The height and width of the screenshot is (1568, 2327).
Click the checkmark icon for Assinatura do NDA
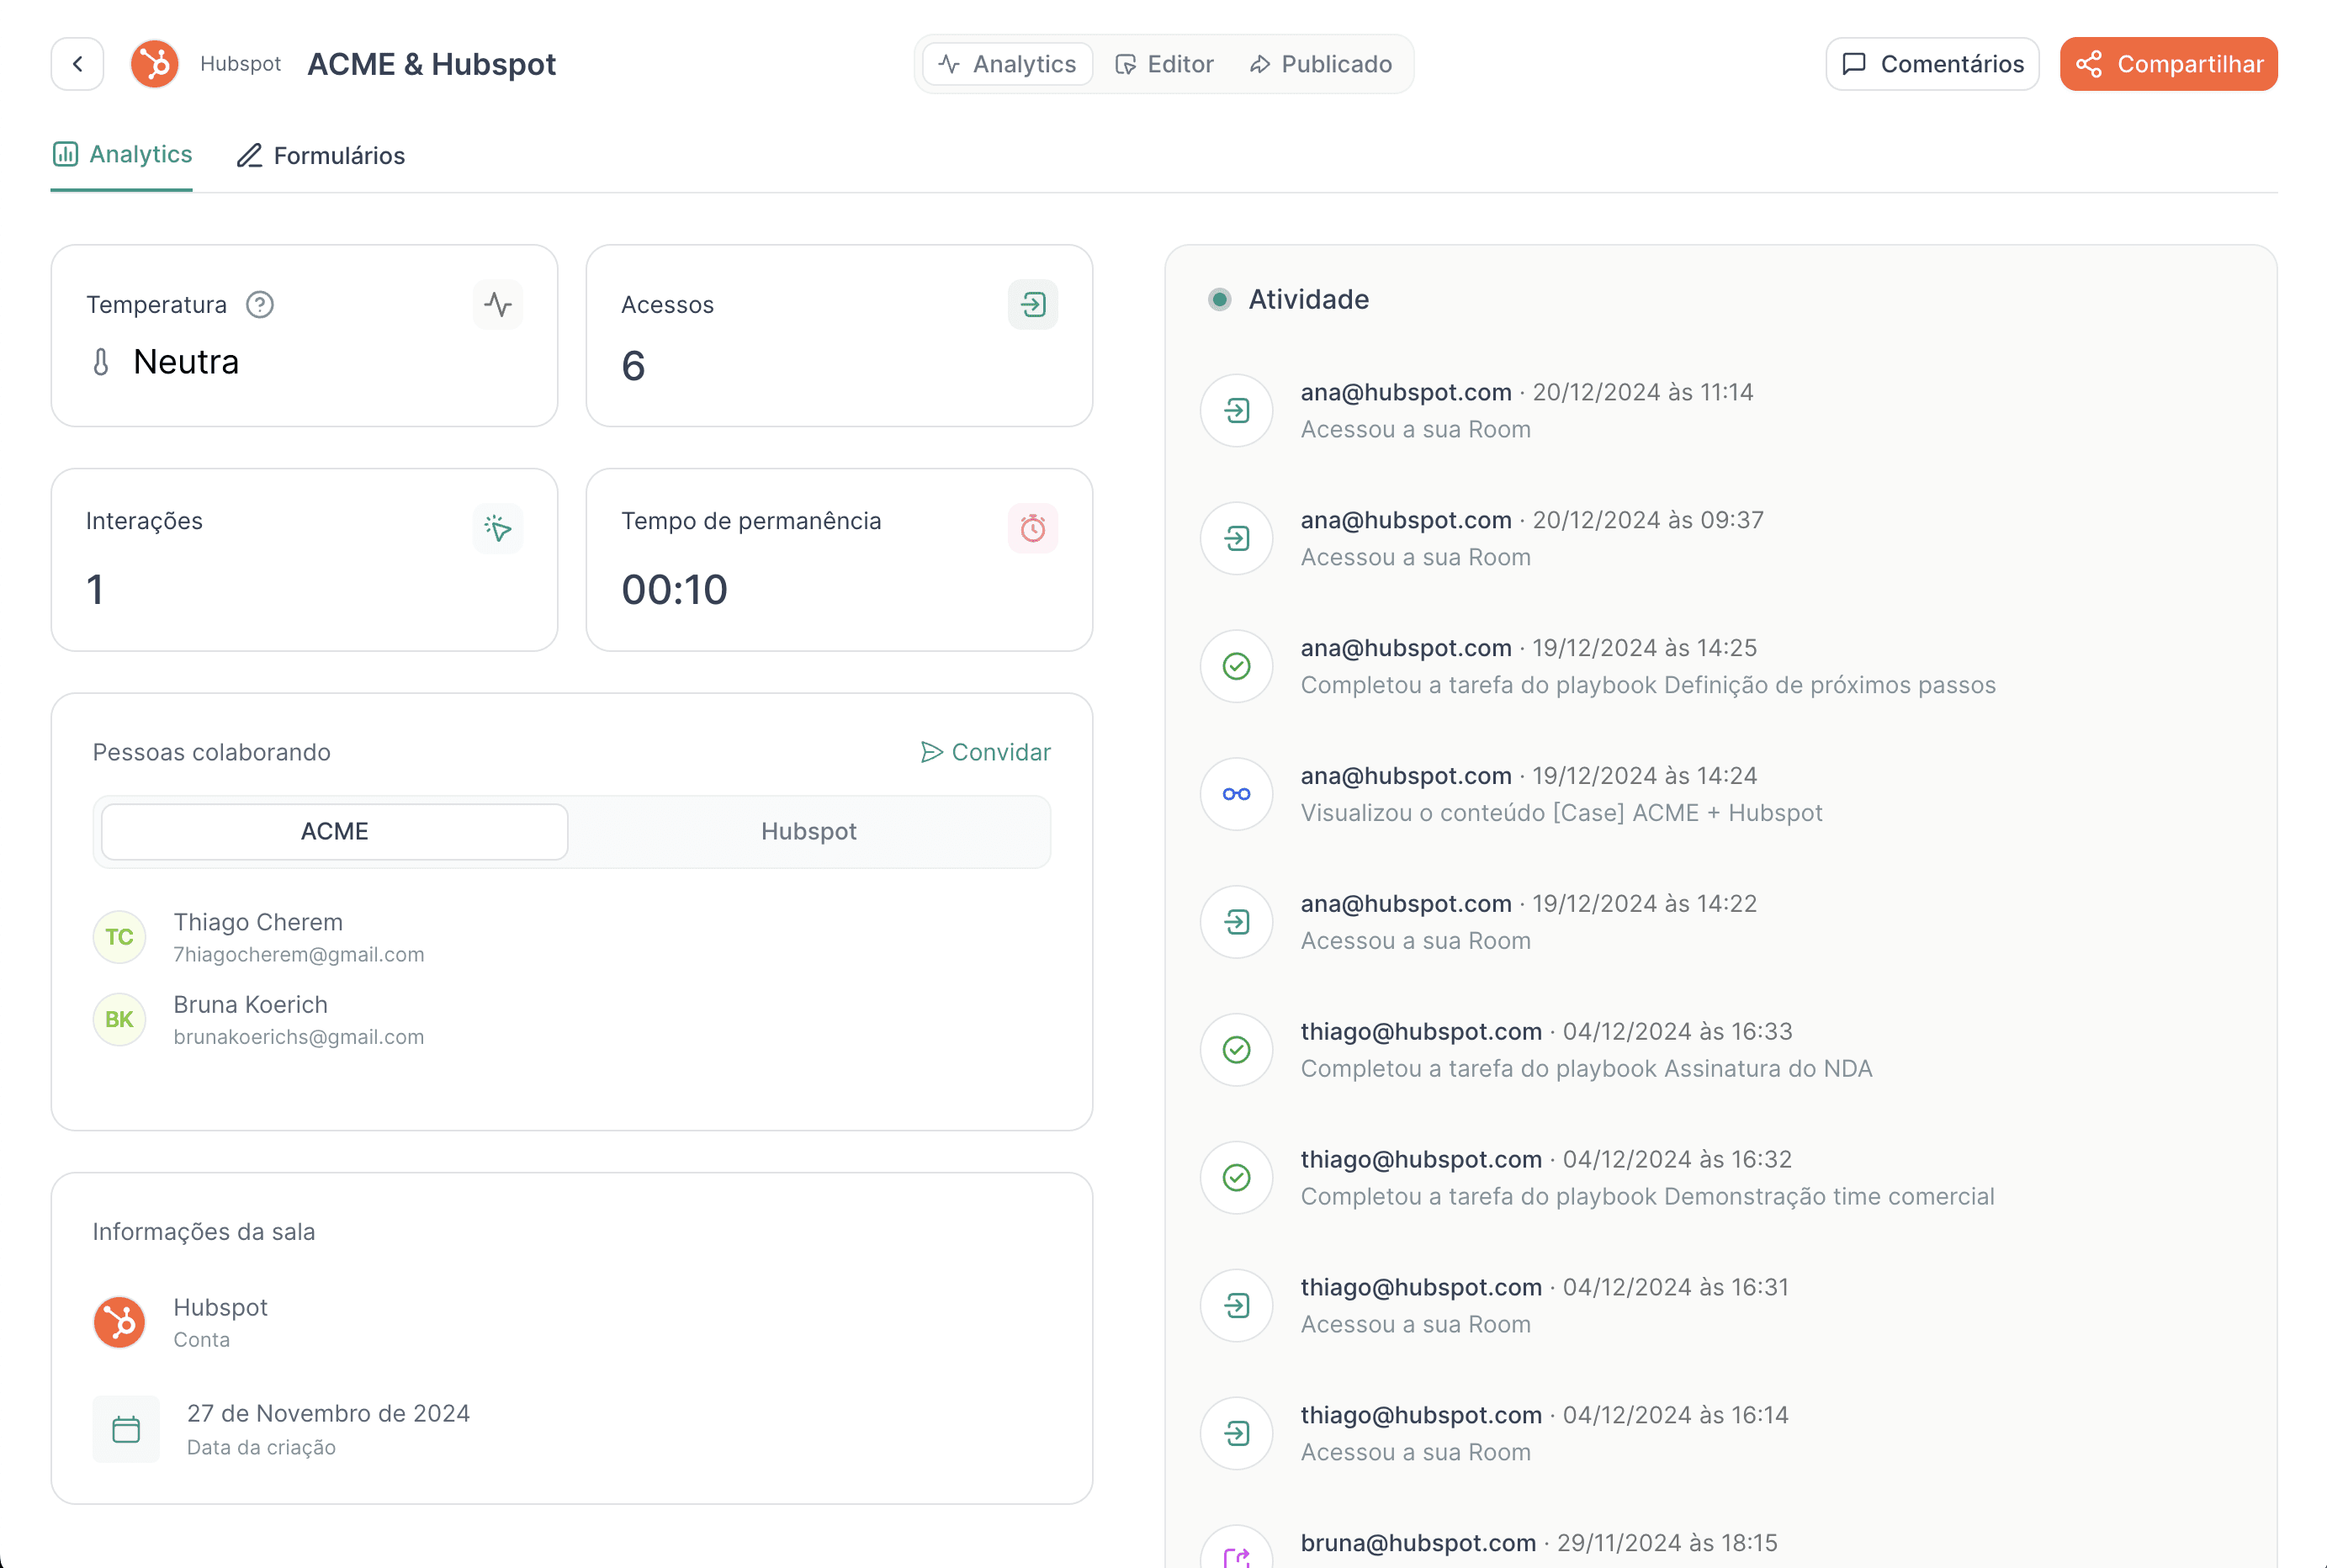coord(1236,1050)
